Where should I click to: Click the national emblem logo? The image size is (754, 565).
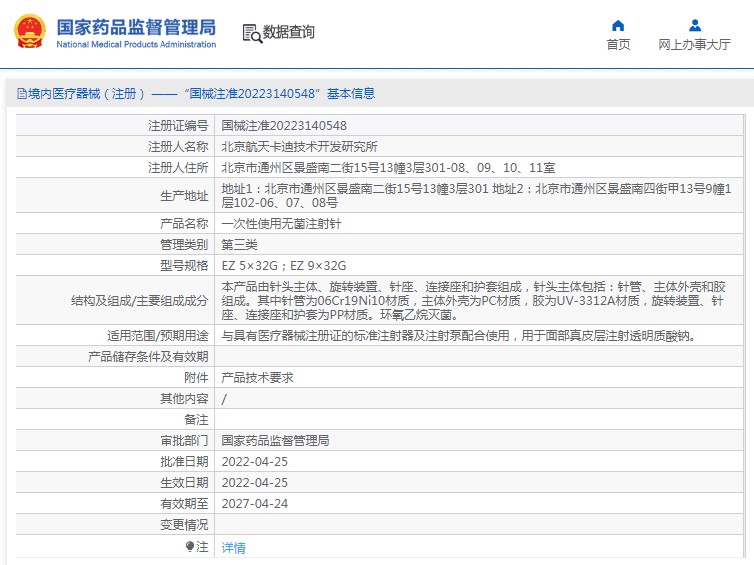pos(30,31)
